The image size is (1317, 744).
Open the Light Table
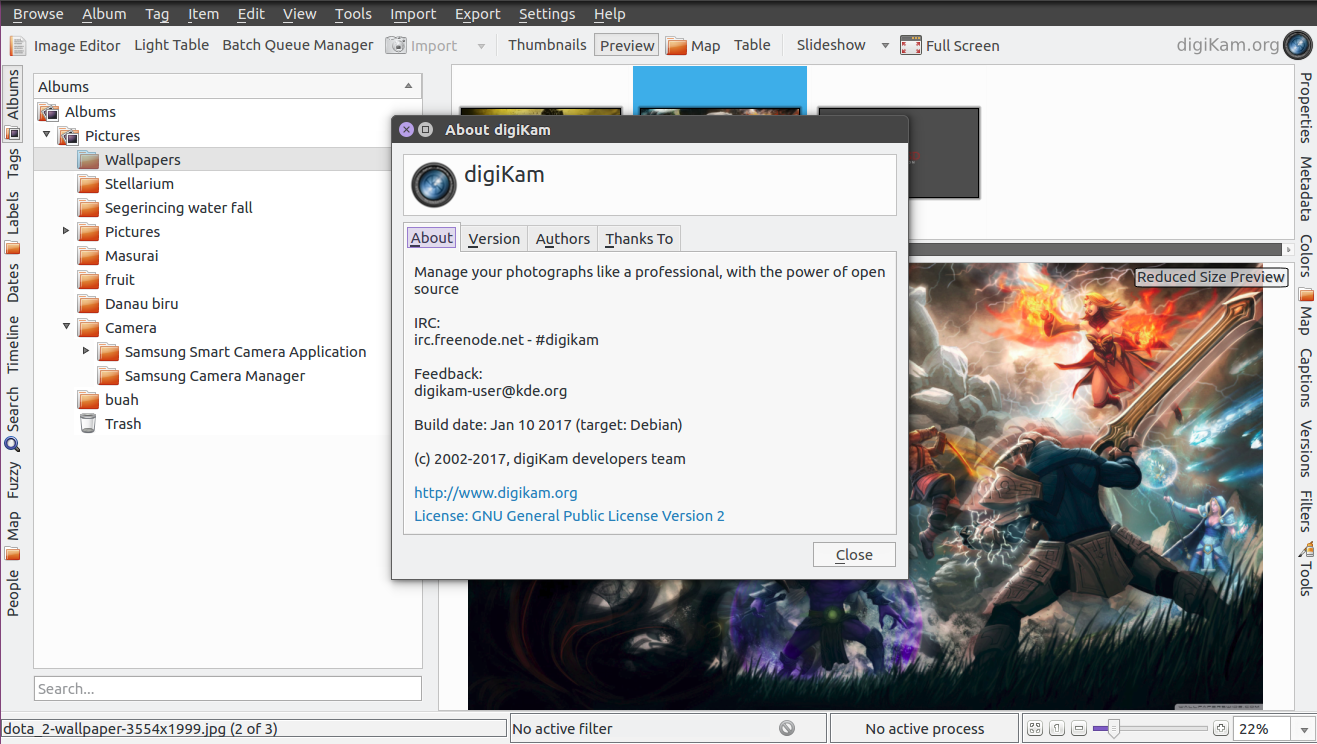tap(172, 45)
